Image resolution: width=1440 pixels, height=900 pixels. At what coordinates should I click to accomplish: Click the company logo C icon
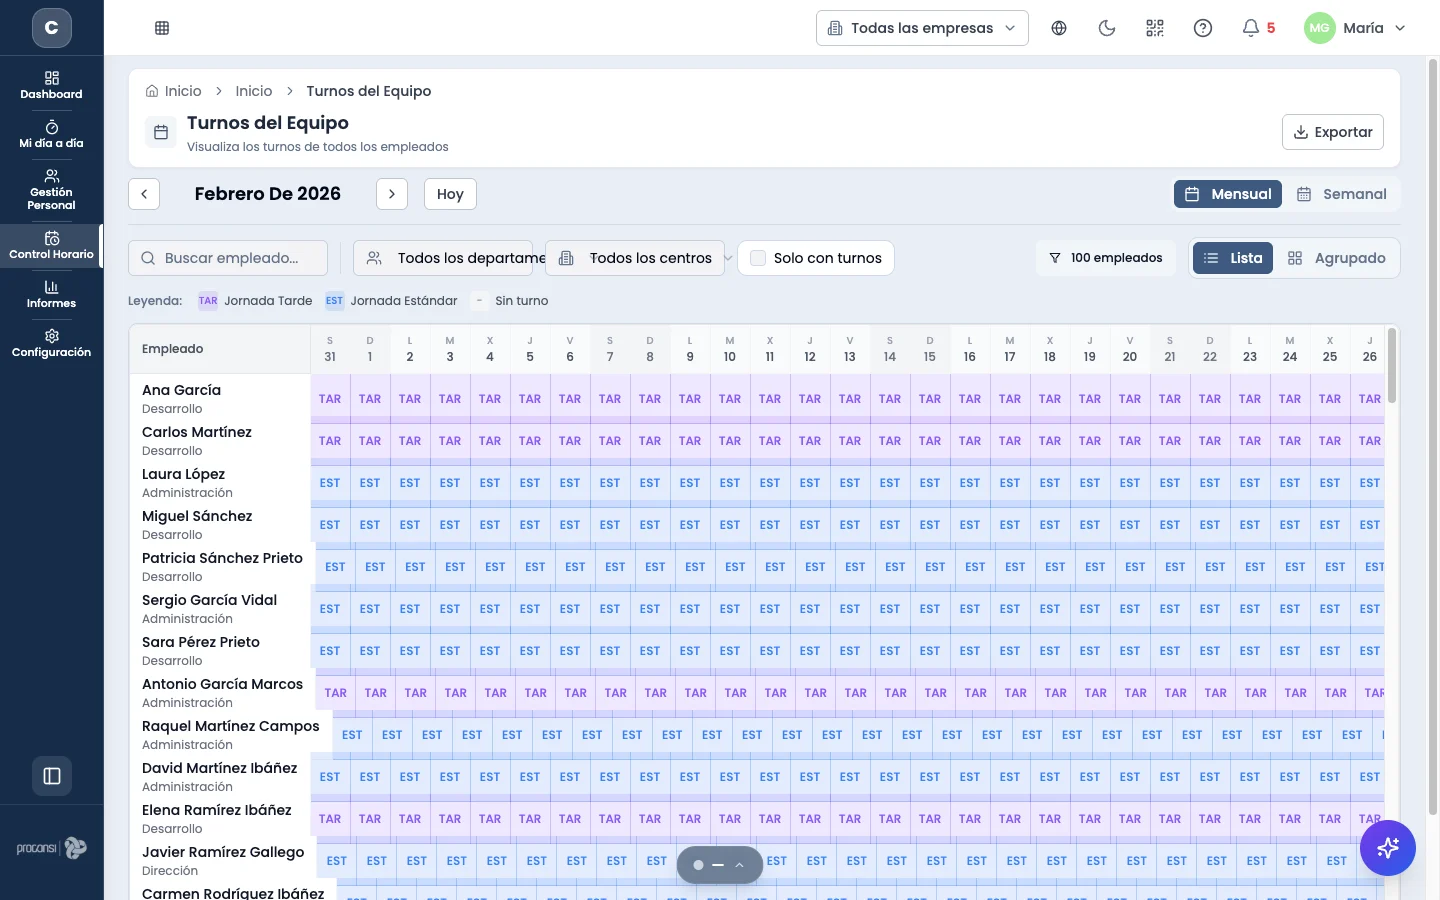point(52,27)
